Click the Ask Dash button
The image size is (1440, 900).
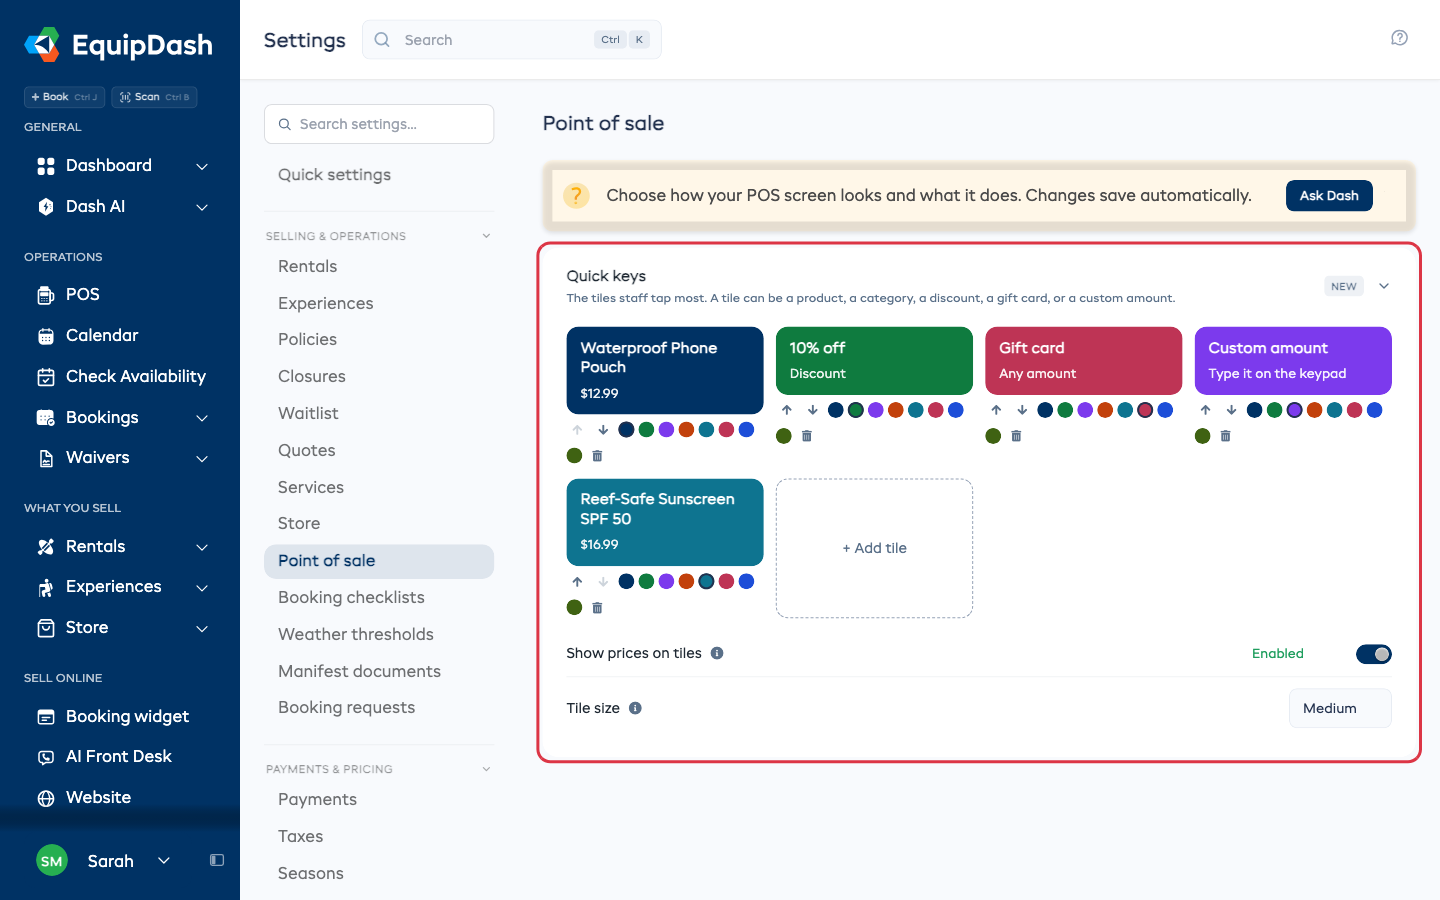click(x=1329, y=196)
